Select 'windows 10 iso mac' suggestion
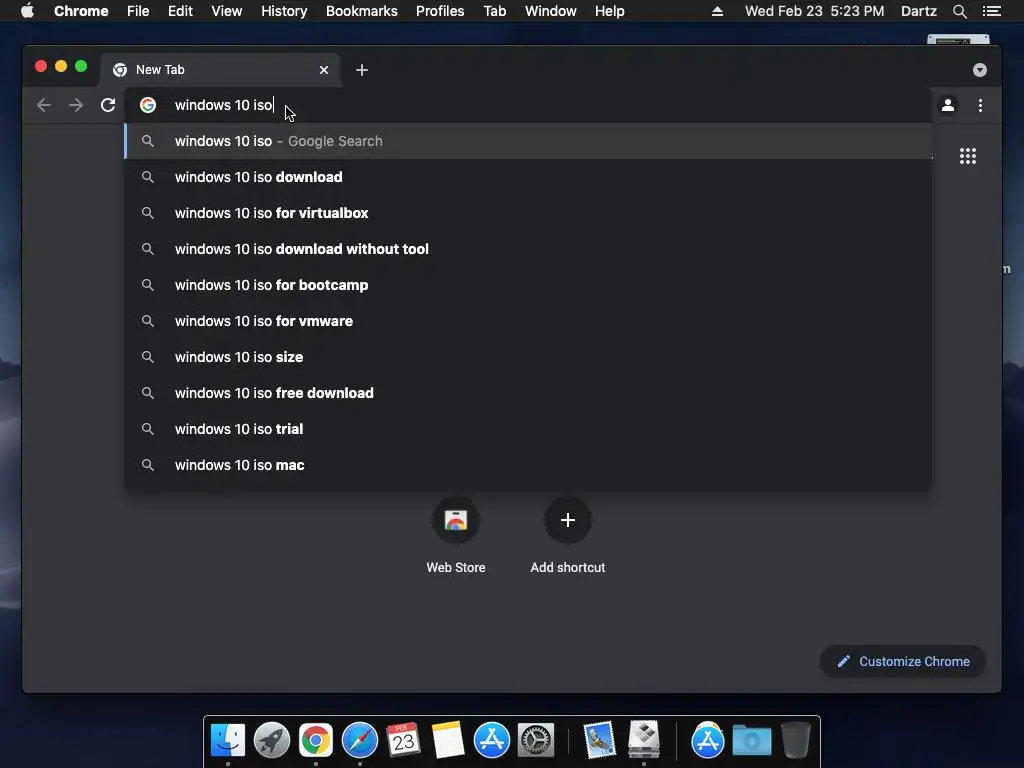 (528, 464)
